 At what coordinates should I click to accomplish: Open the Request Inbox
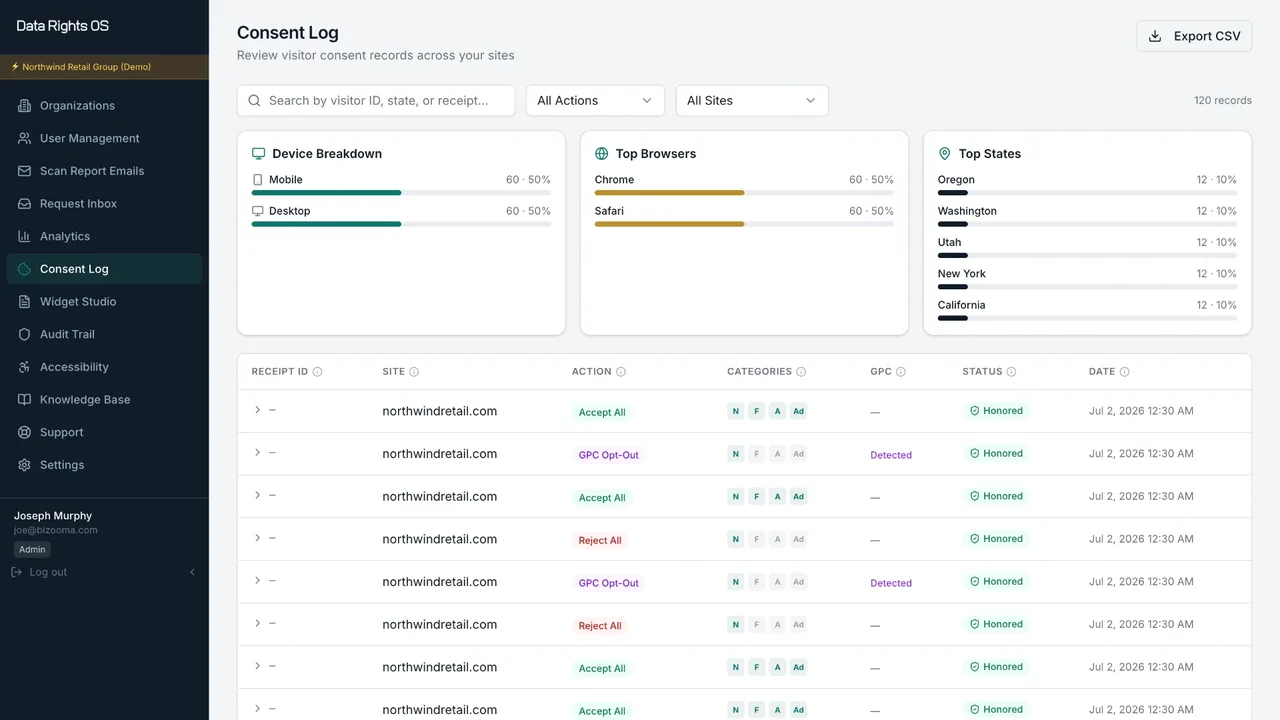coord(104,204)
